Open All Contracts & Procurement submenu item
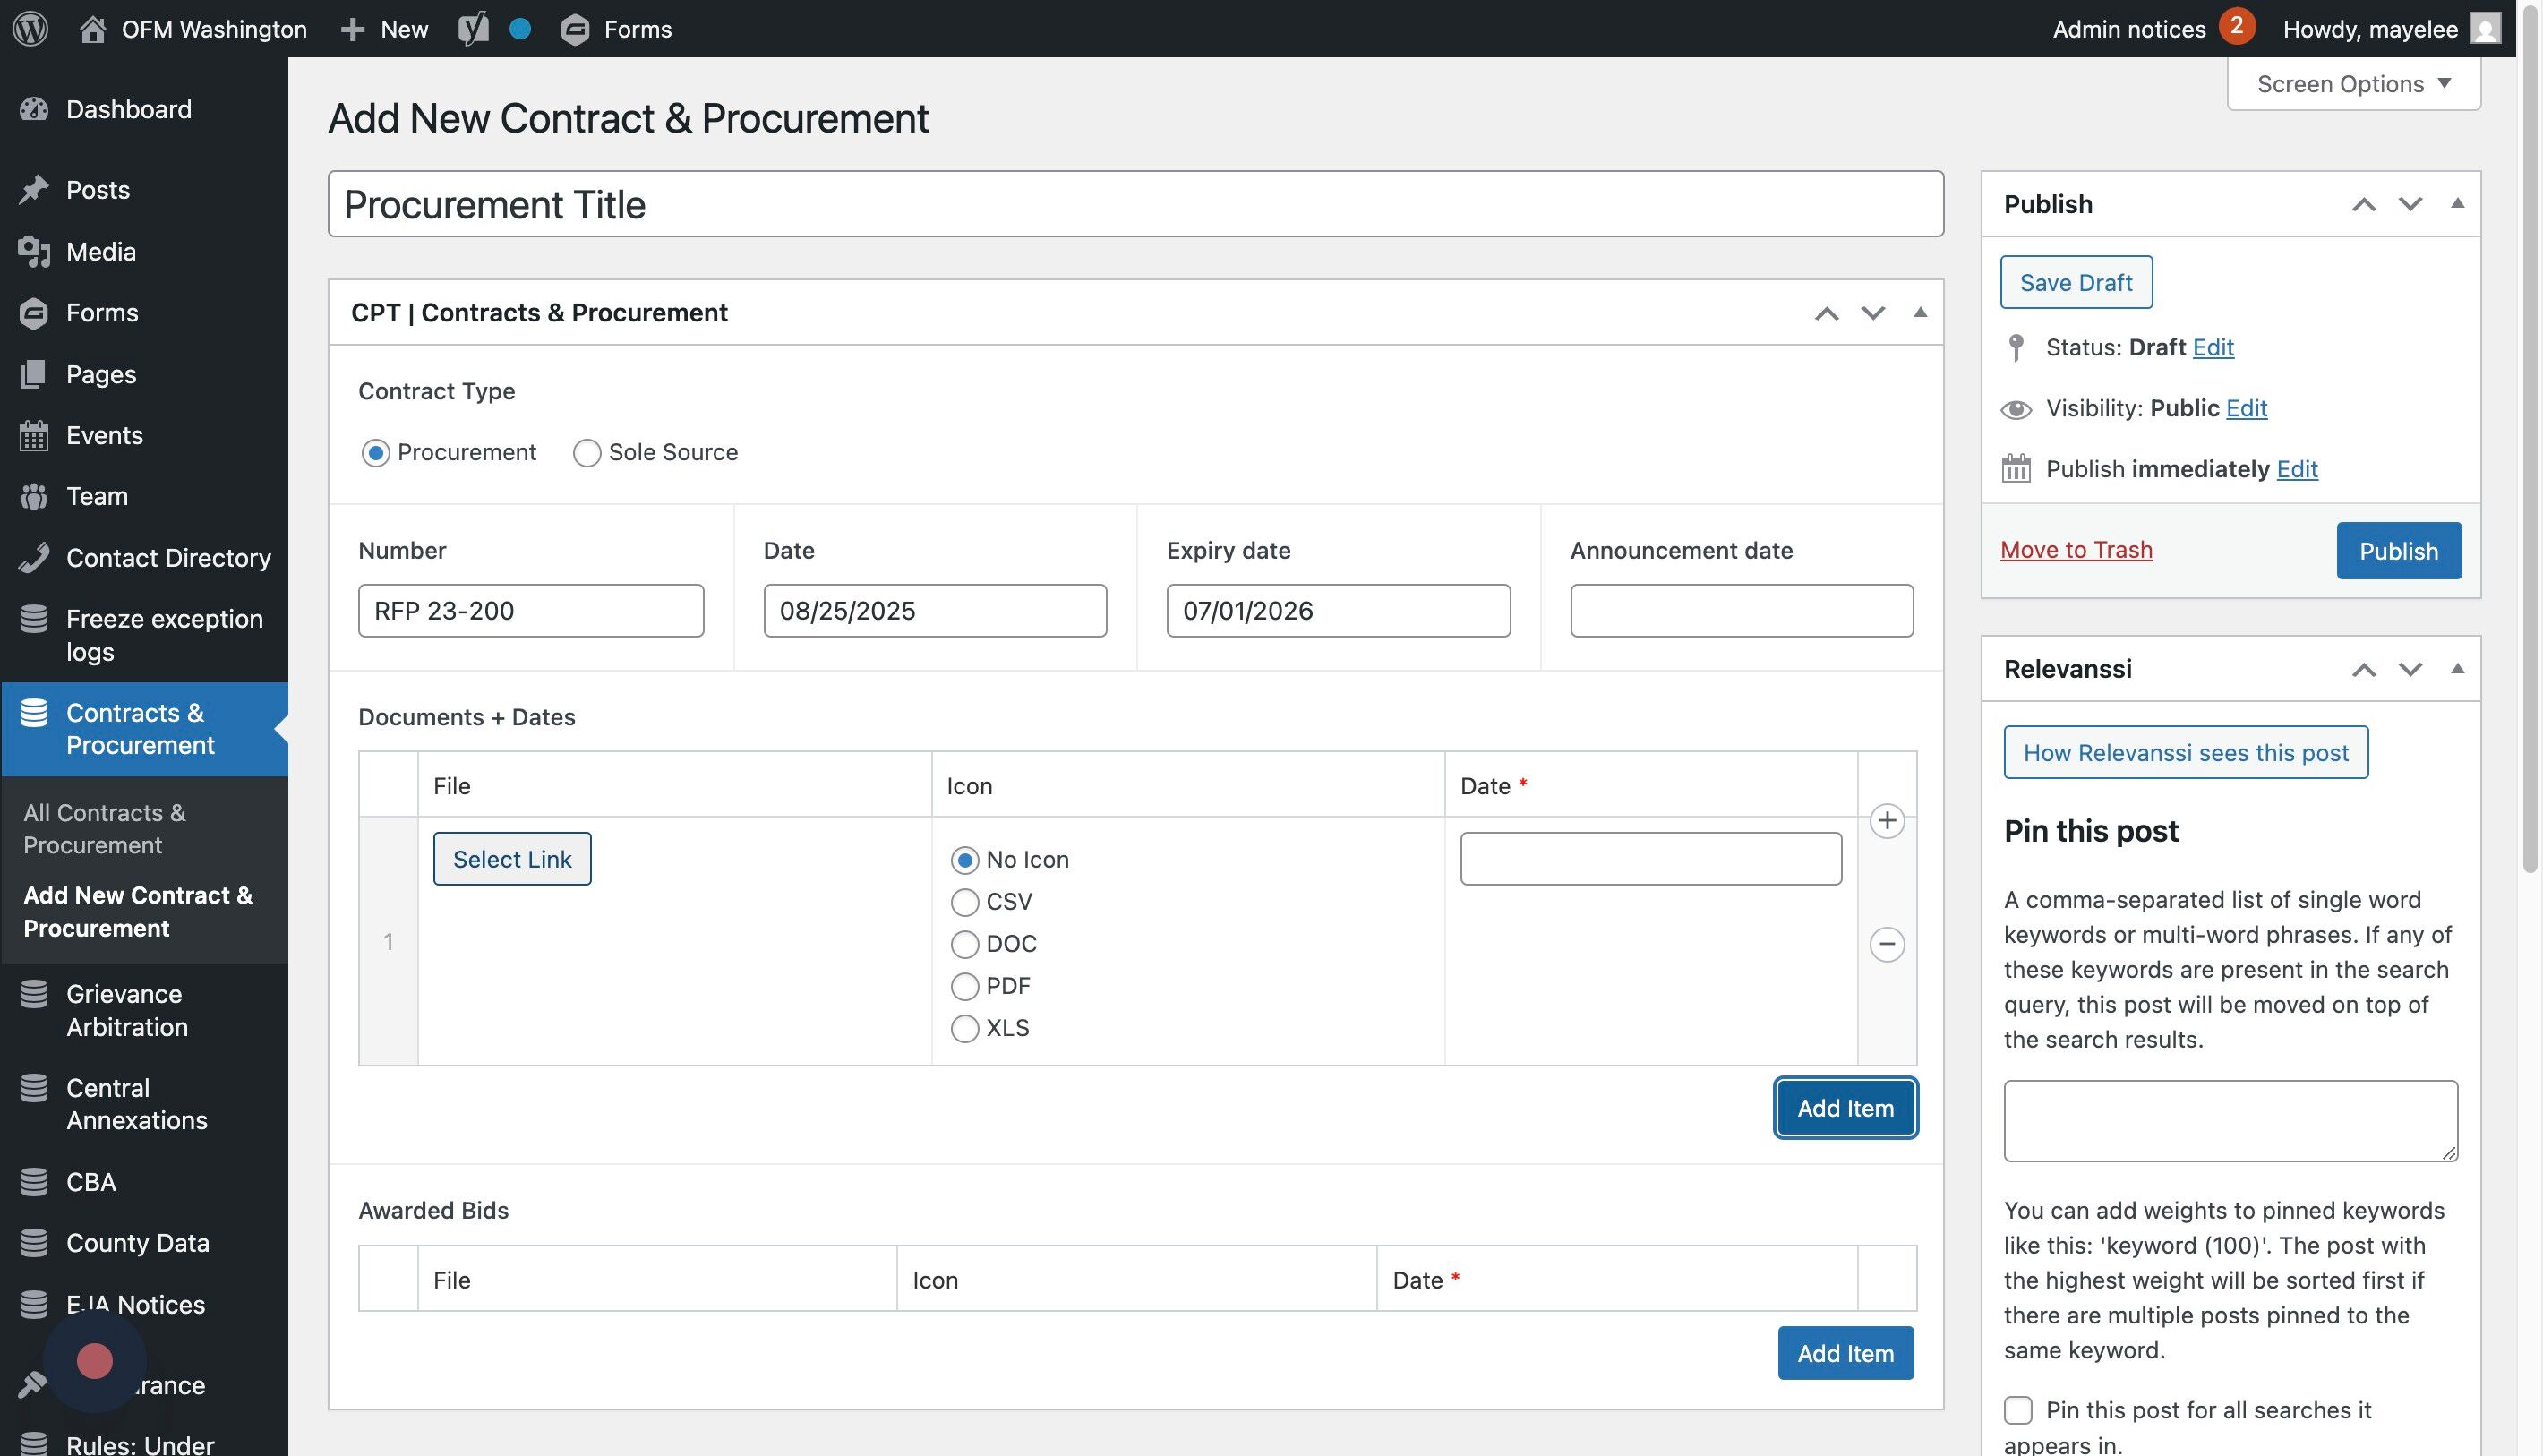 click(x=104, y=828)
